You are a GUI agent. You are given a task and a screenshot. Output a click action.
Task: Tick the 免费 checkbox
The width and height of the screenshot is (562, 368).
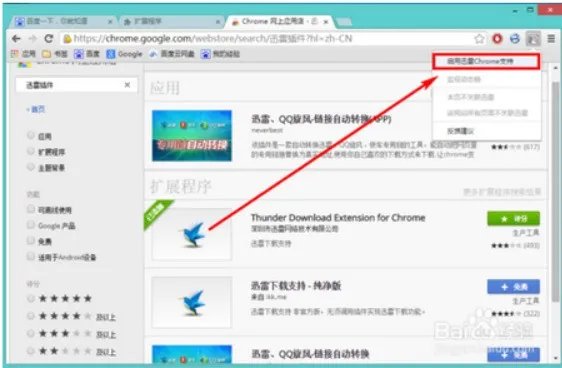(31, 241)
